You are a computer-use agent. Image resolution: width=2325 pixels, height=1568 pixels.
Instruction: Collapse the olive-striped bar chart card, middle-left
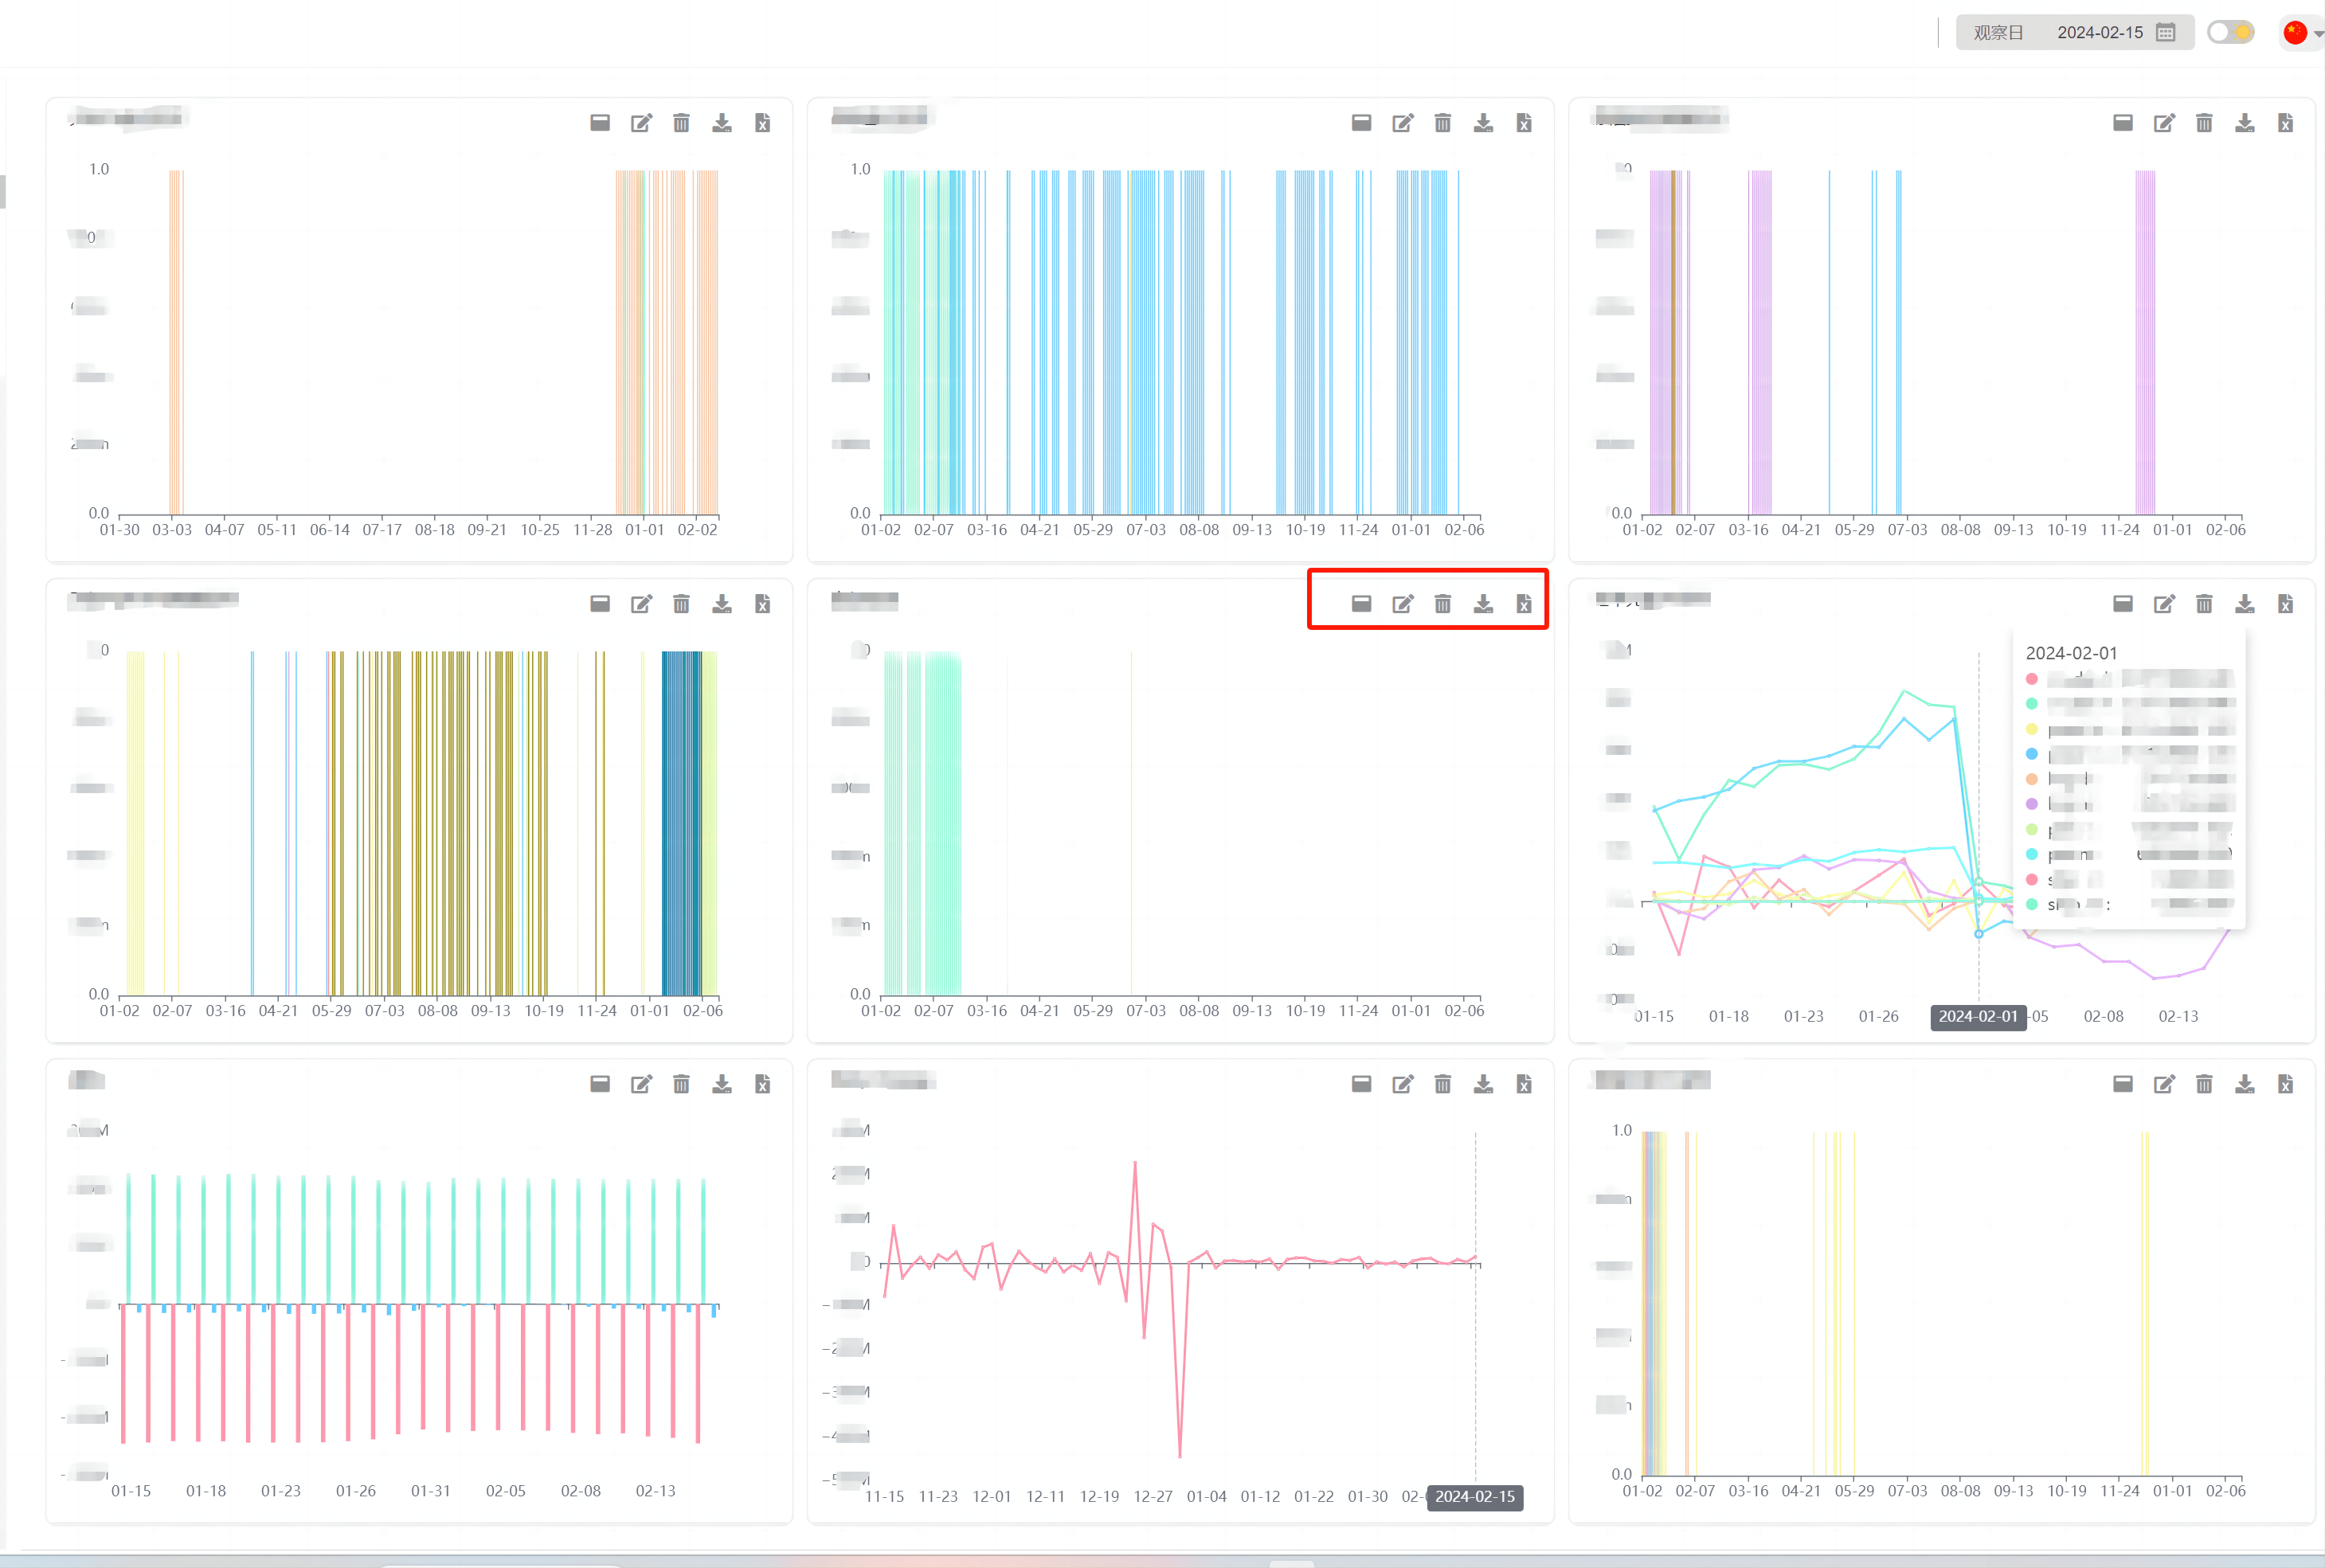600,604
